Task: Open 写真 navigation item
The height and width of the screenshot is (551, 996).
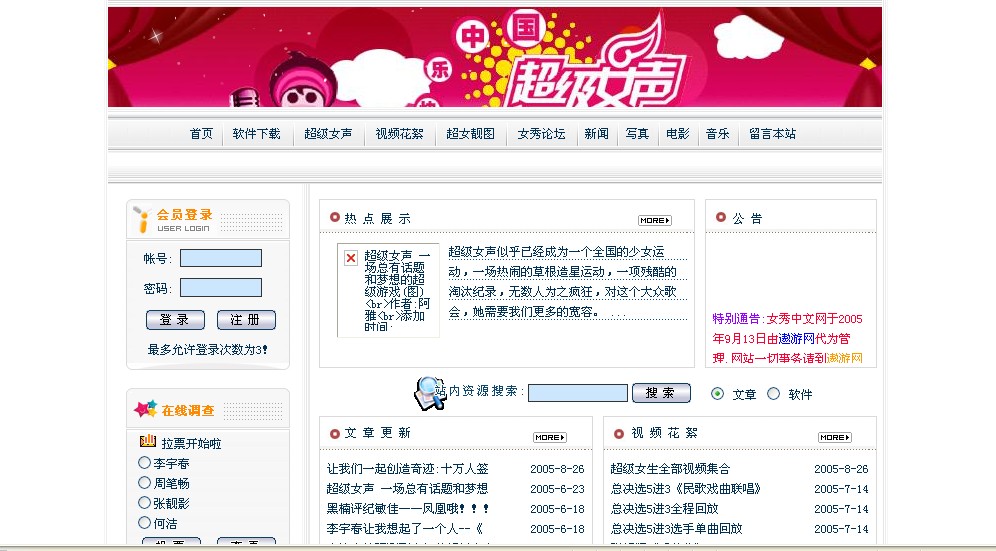Action: tap(637, 133)
